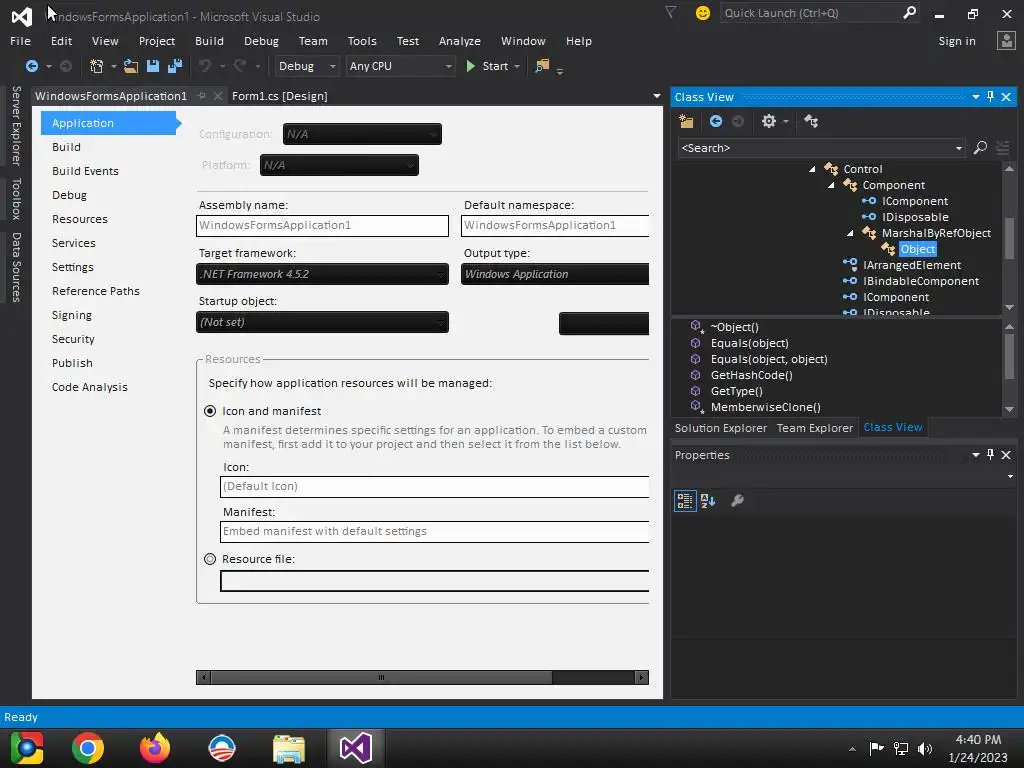
Task: Click the Undo arrow in toolbar
Action: (205, 66)
